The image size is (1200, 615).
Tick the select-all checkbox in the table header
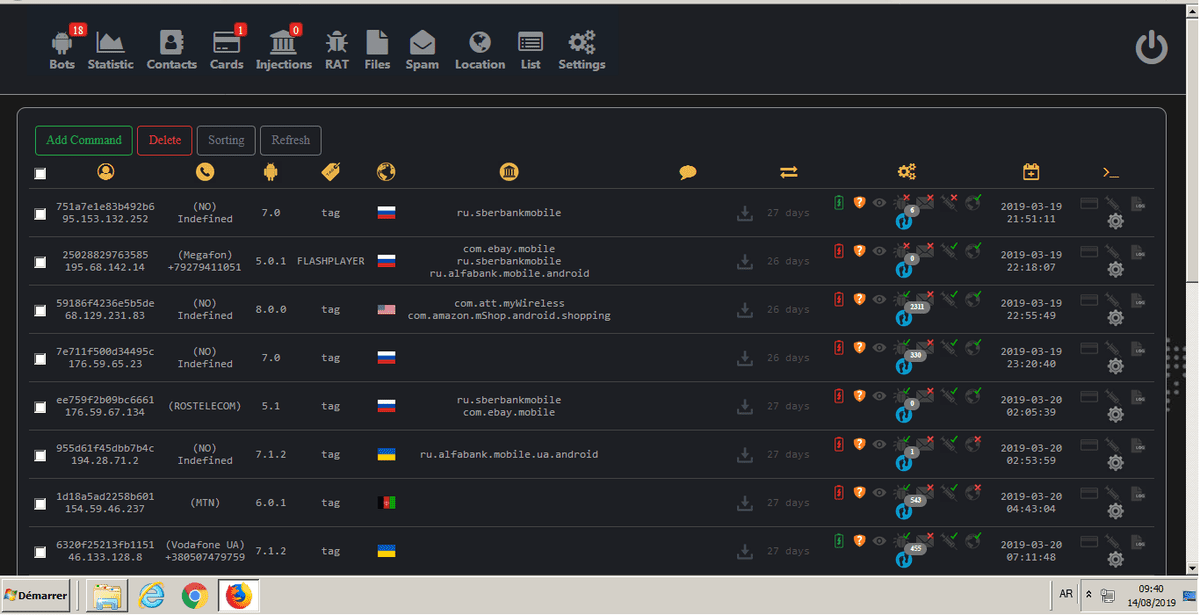pyautogui.click(x=40, y=174)
